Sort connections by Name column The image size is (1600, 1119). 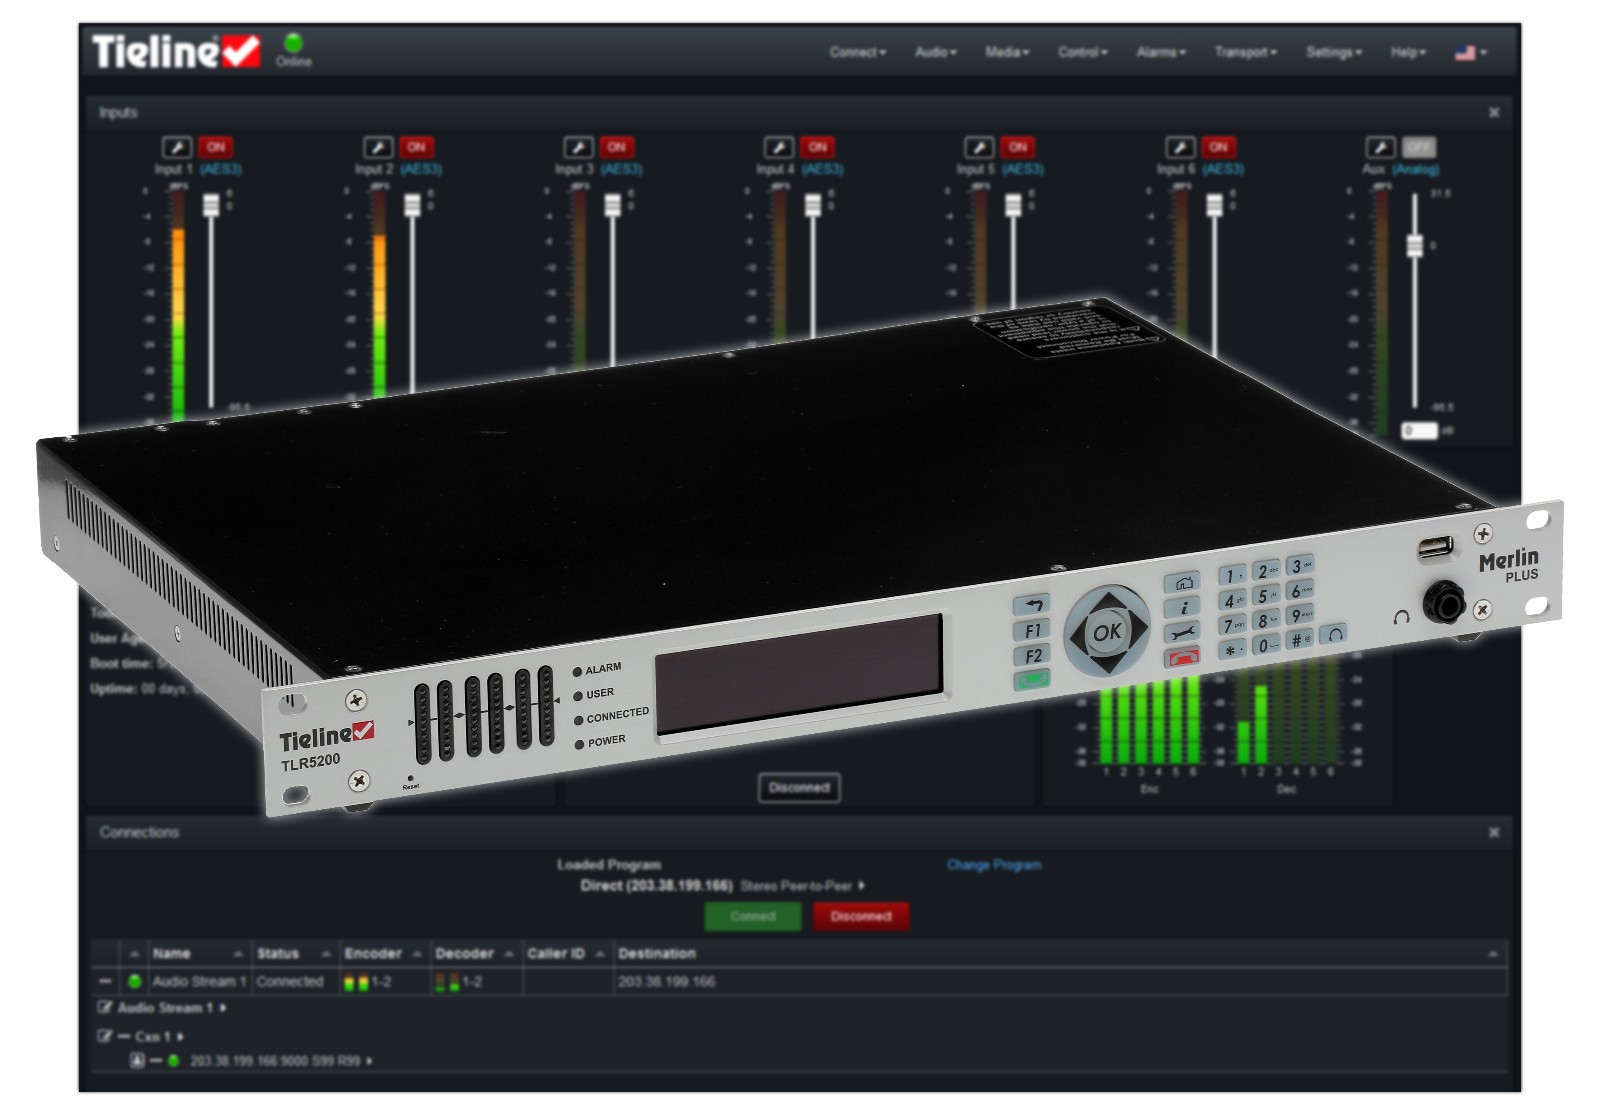(x=198, y=954)
